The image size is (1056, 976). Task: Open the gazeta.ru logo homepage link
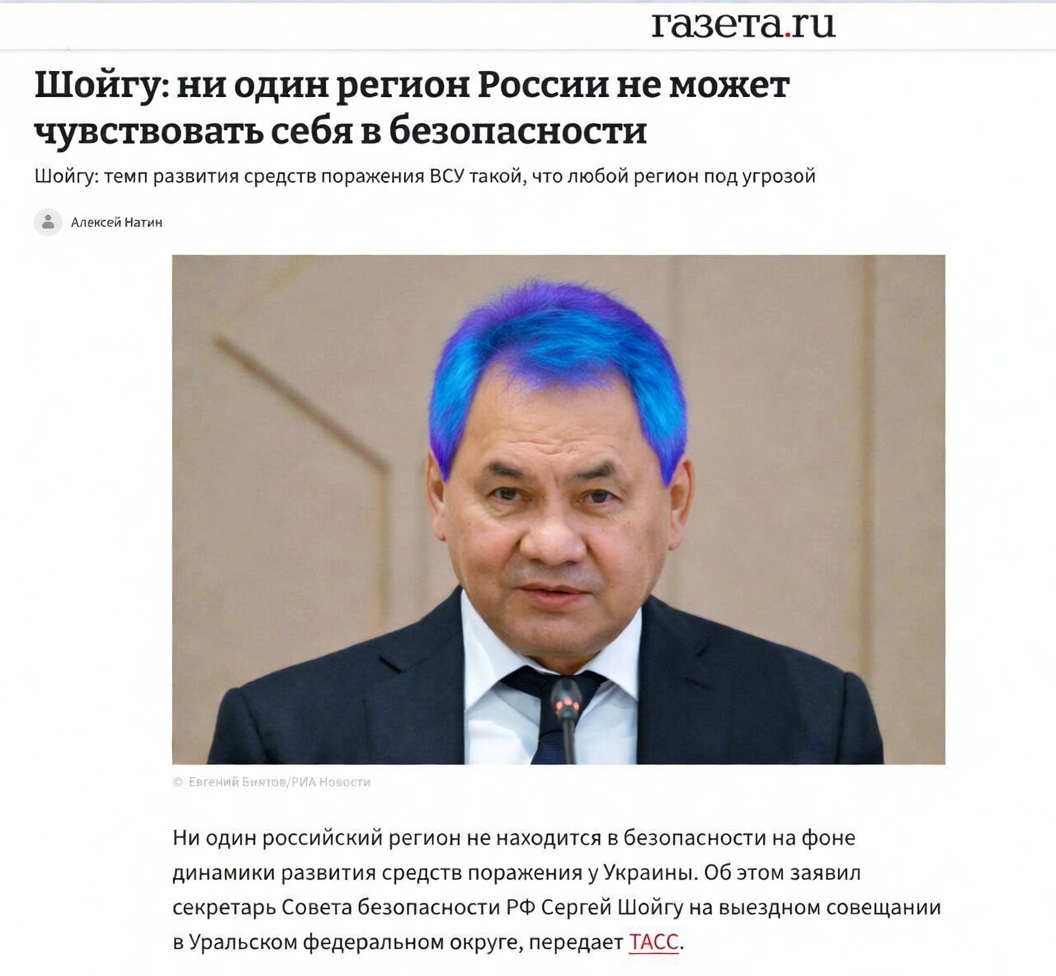click(x=744, y=26)
